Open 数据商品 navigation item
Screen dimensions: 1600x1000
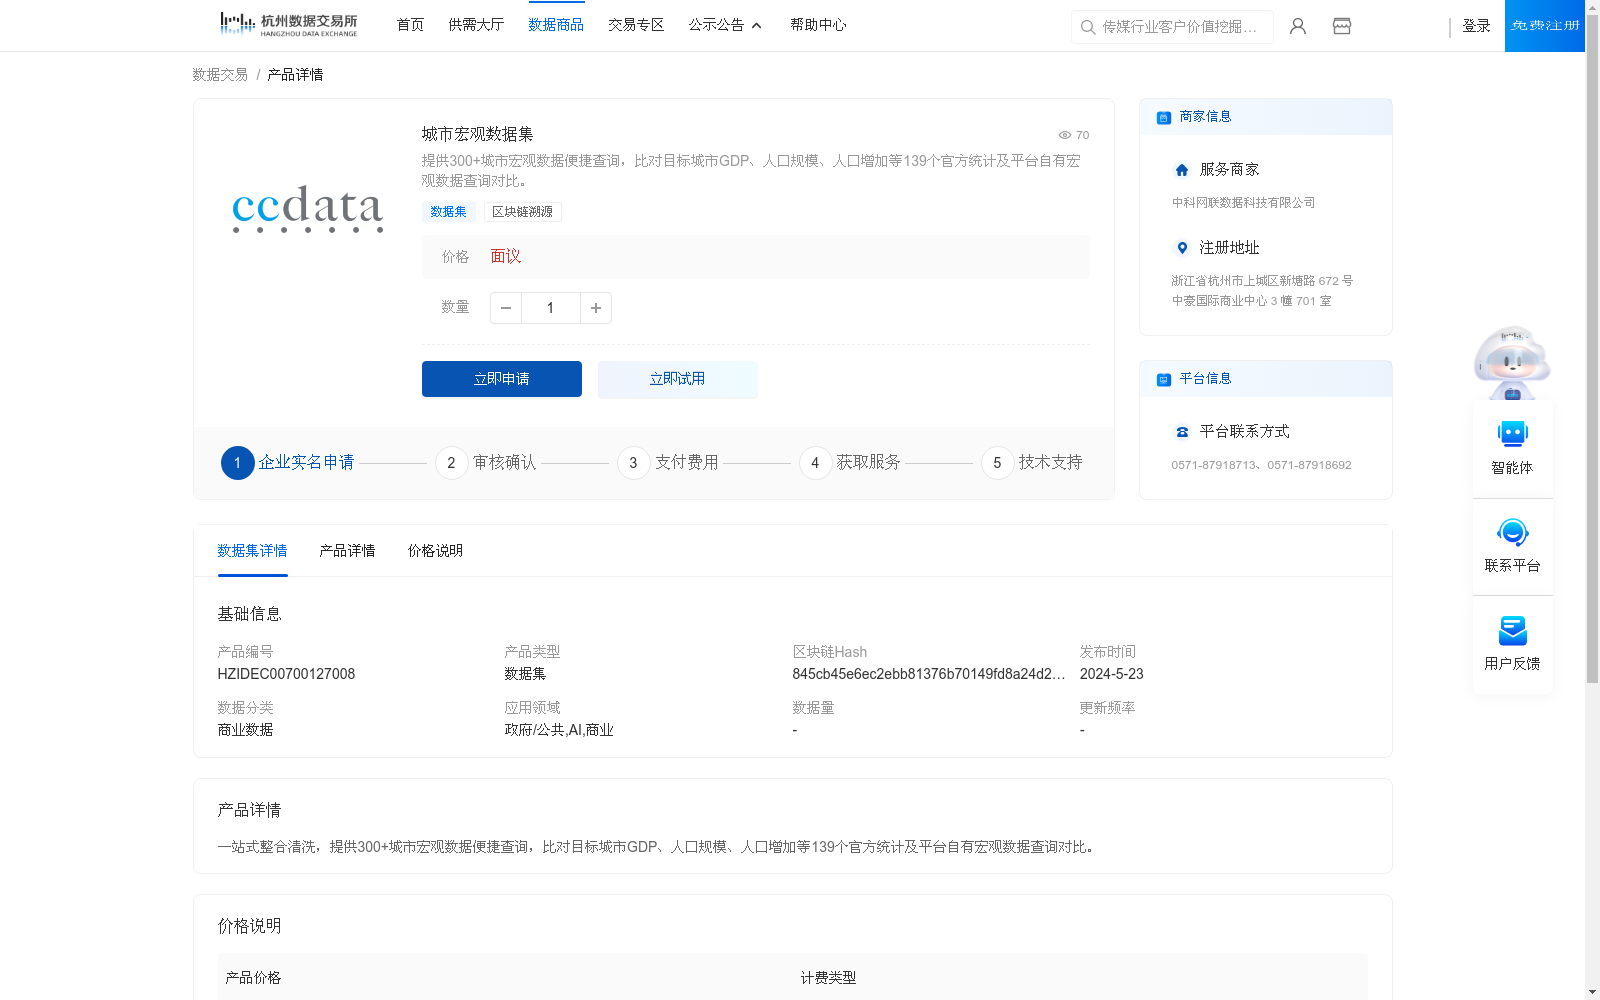coord(556,25)
